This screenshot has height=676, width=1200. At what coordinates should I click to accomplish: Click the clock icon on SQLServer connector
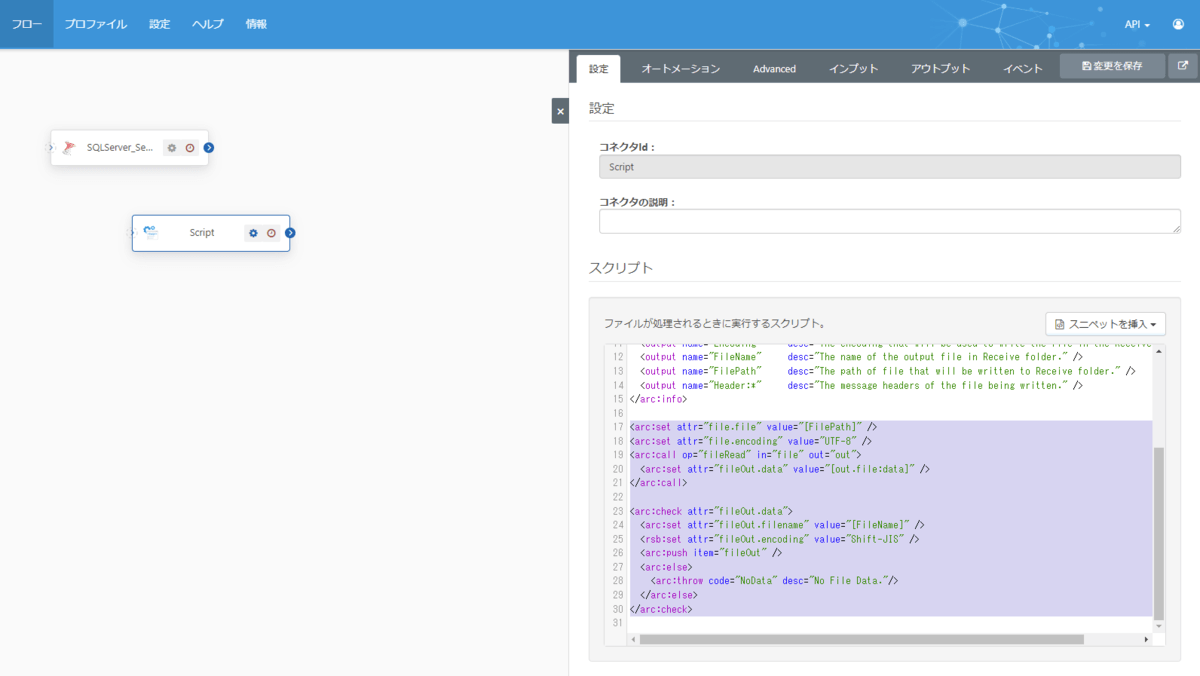pos(189,148)
